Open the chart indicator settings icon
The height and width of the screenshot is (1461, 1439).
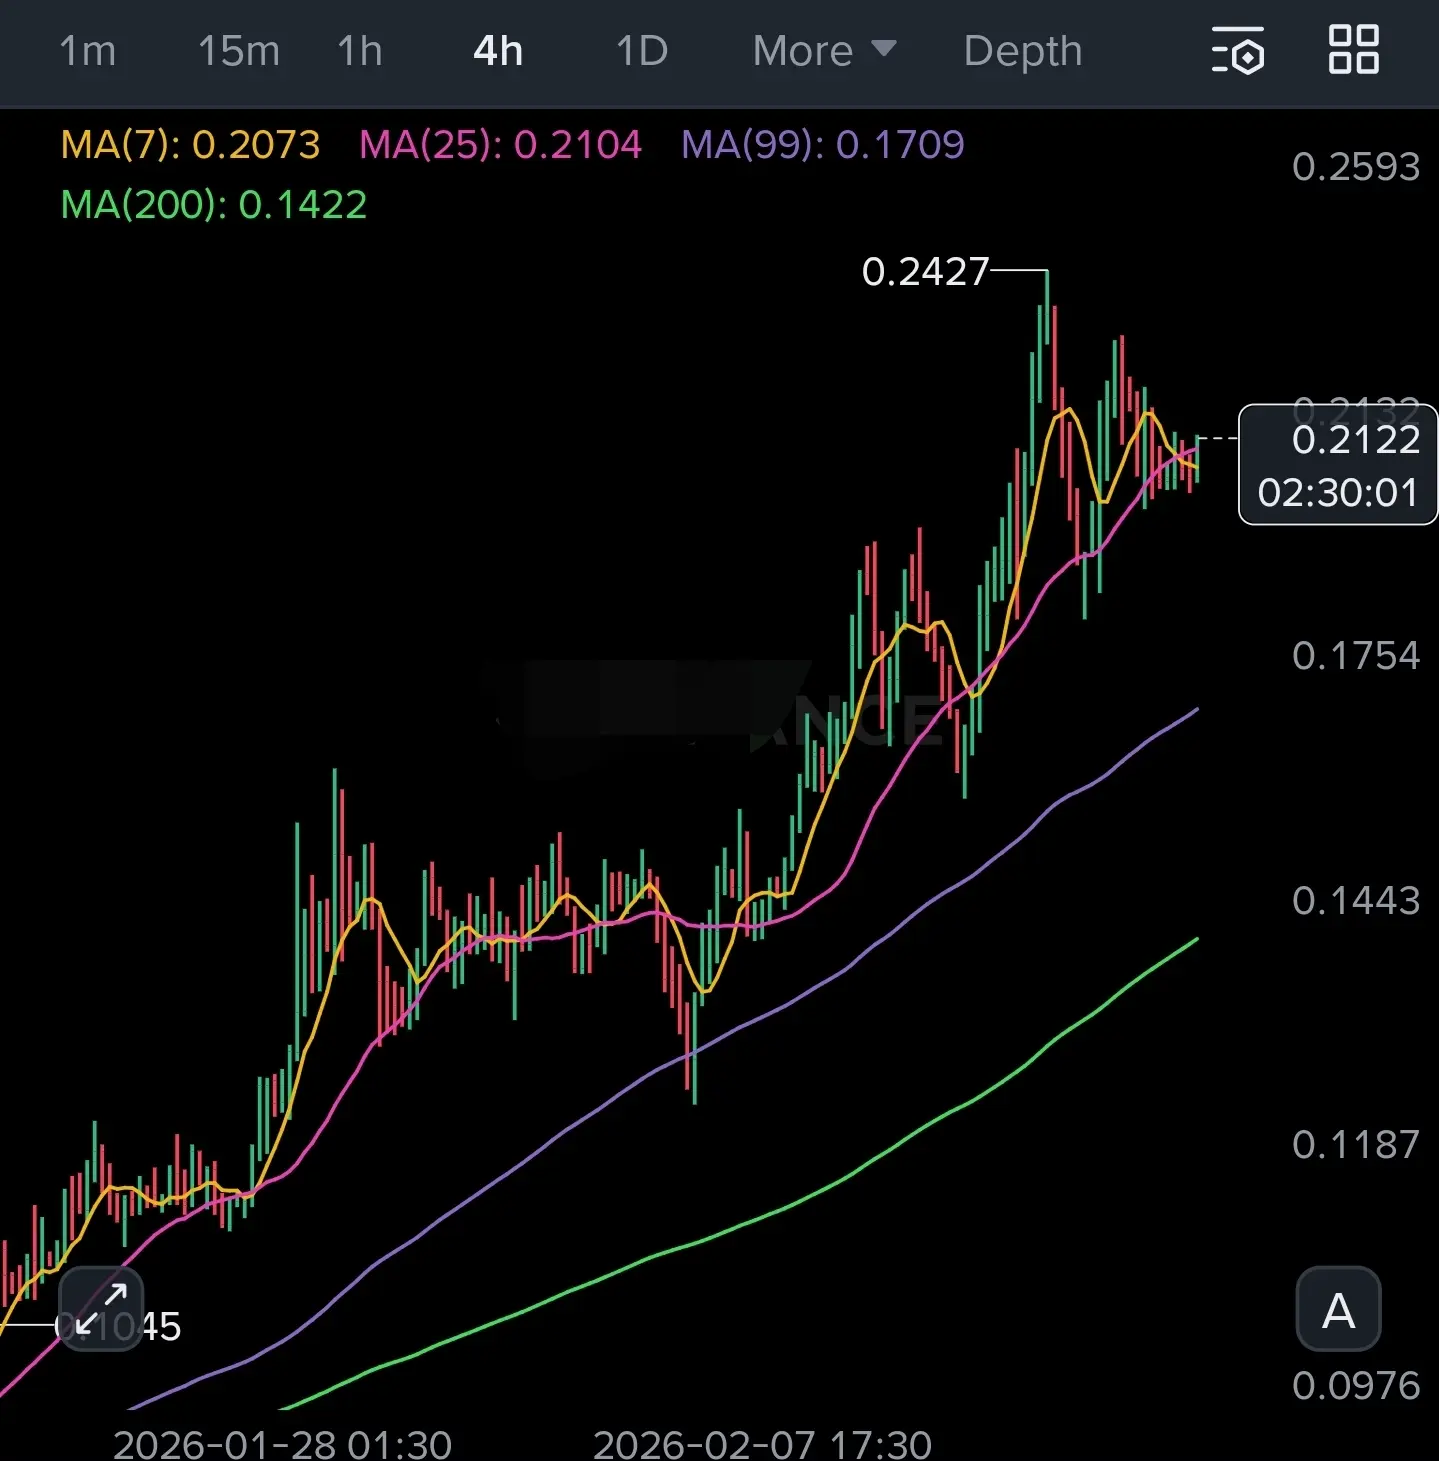click(1238, 51)
